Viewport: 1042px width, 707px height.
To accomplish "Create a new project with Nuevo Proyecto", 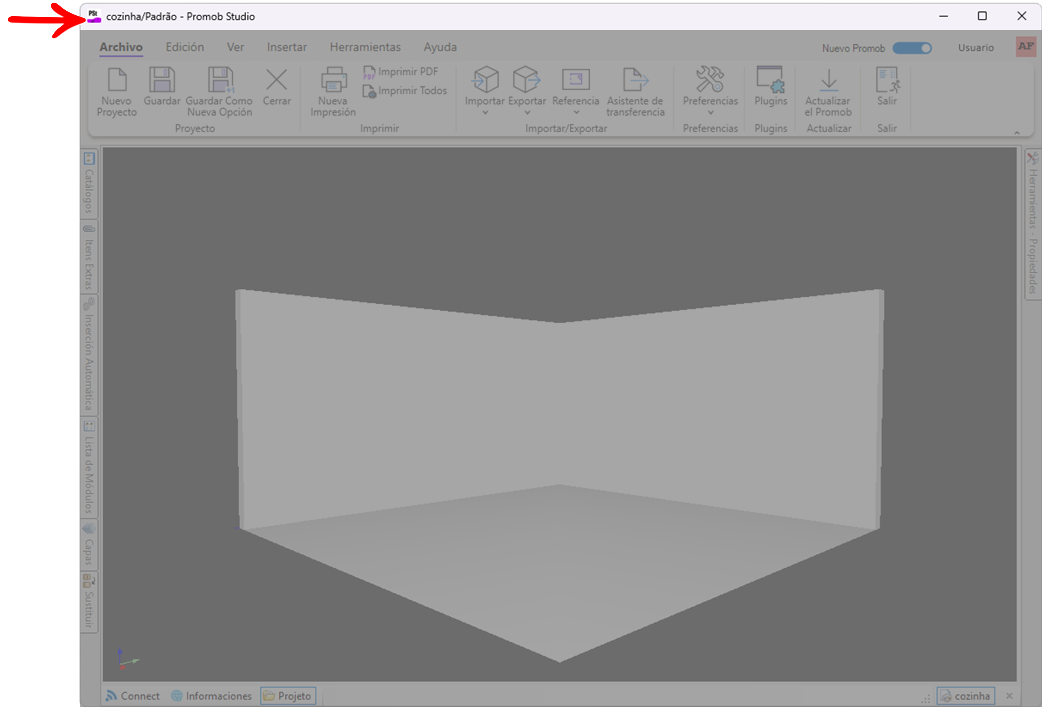I will point(117,92).
